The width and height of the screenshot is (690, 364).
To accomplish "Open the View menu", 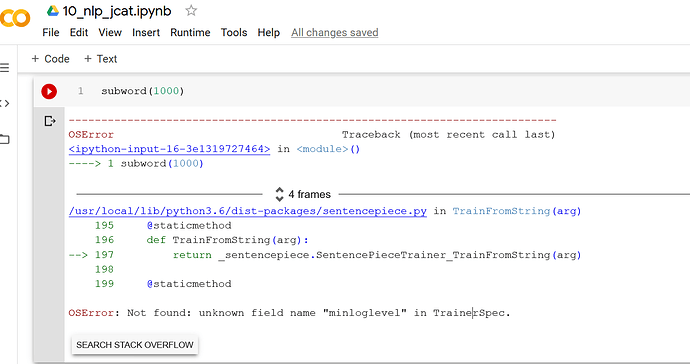I will 110,33.
